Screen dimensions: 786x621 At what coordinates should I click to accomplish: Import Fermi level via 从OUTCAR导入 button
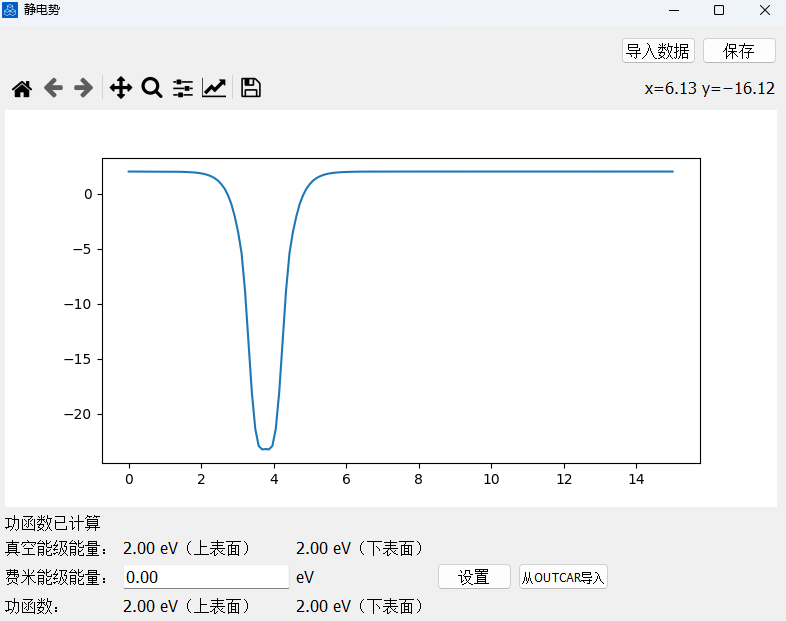(563, 577)
